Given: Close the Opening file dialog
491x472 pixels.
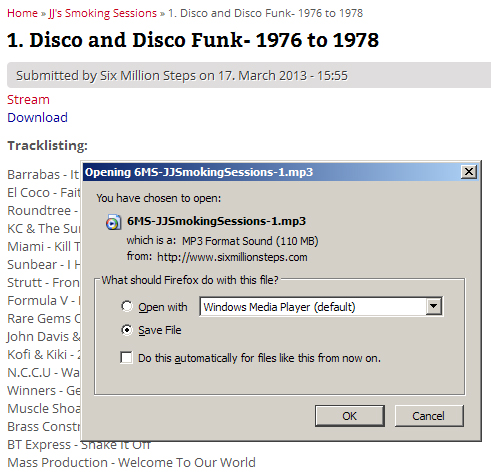Looking at the screenshot, I should point(469,172).
